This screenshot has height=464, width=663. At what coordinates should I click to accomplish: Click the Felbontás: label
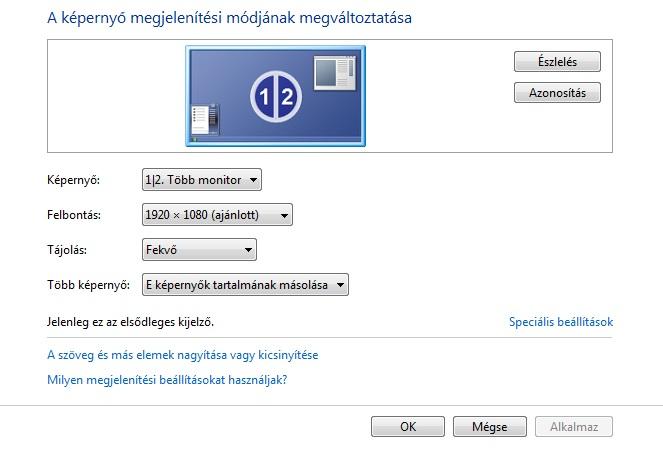tap(74, 215)
